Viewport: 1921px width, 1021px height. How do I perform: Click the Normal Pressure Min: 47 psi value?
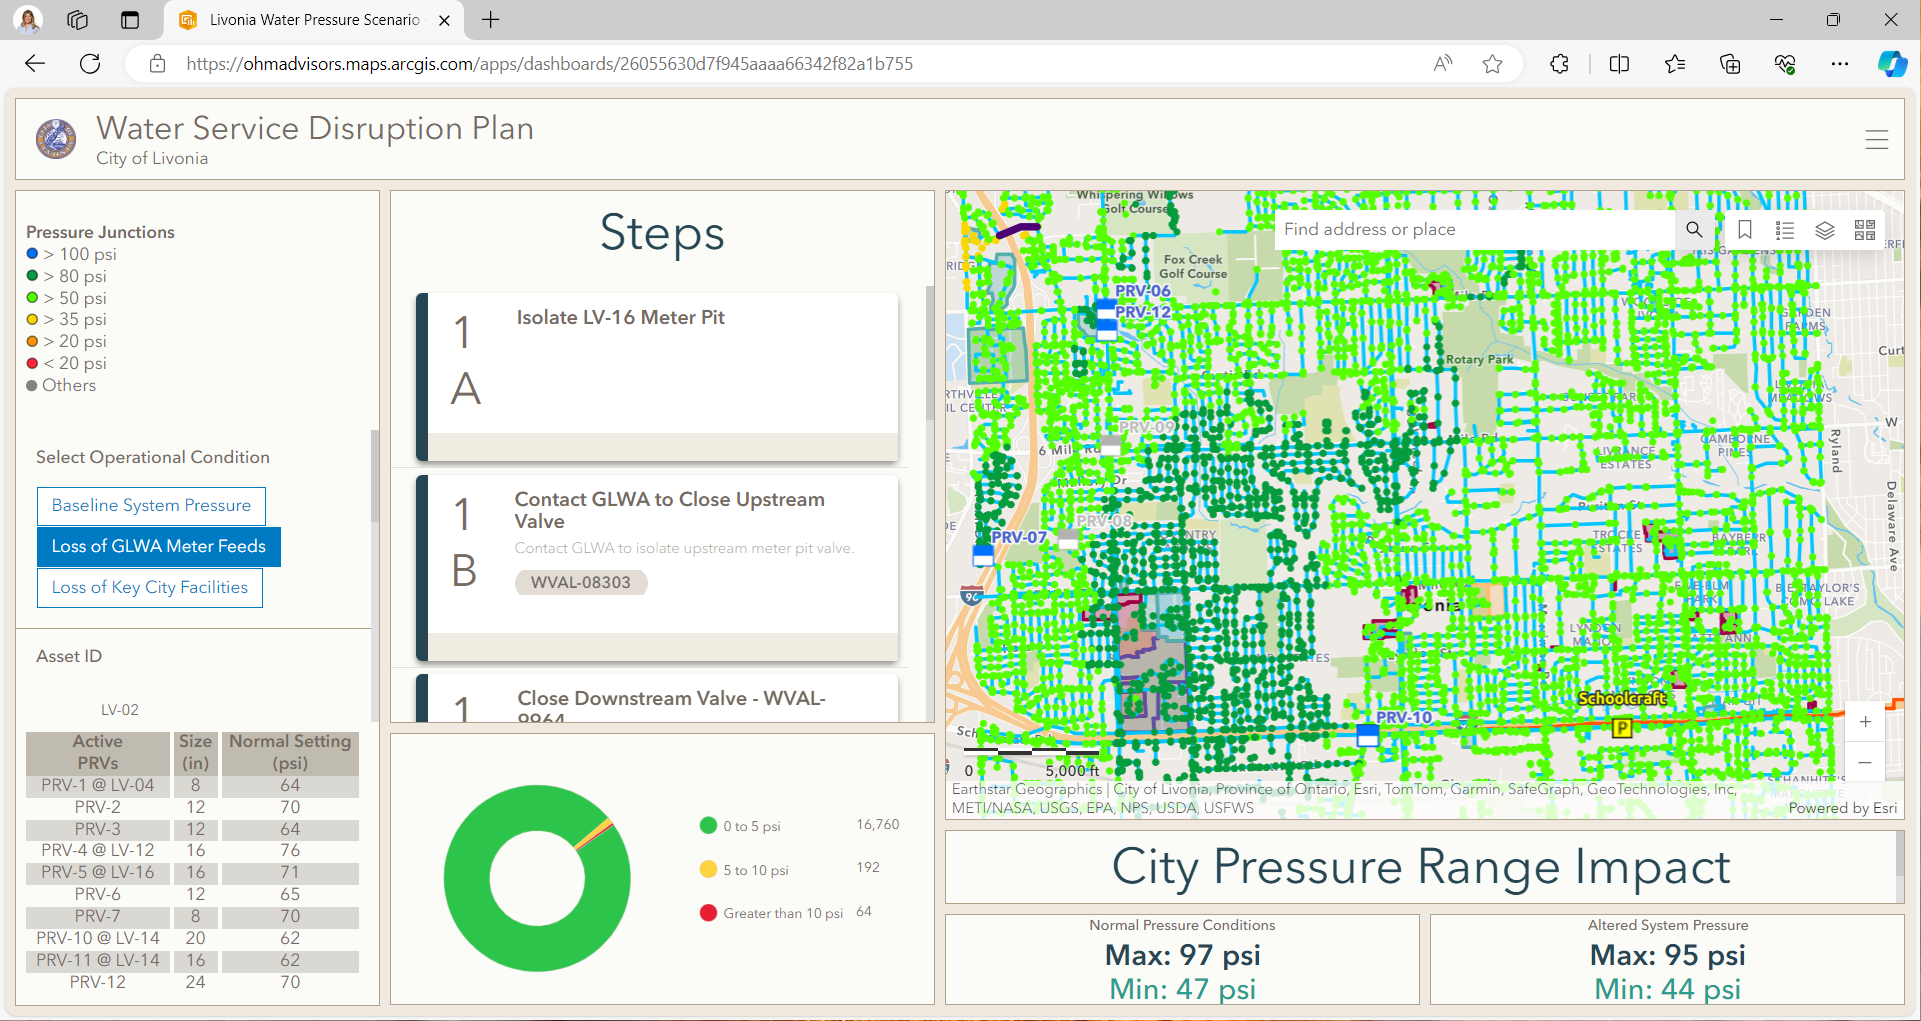point(1183,989)
